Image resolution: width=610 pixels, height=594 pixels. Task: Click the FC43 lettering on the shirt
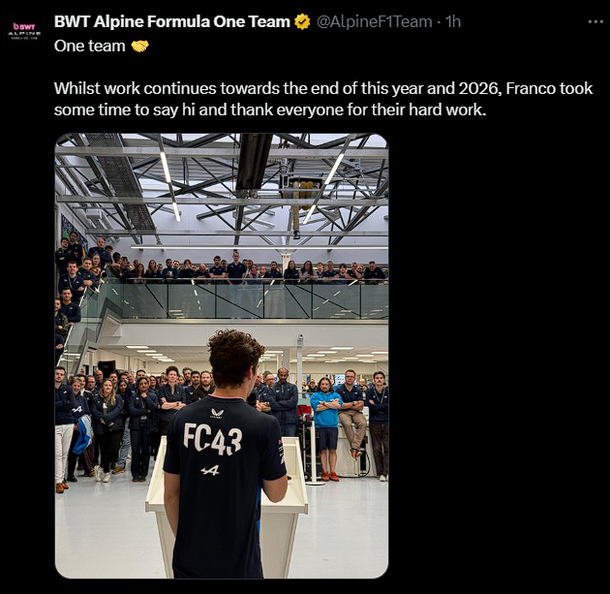(212, 438)
